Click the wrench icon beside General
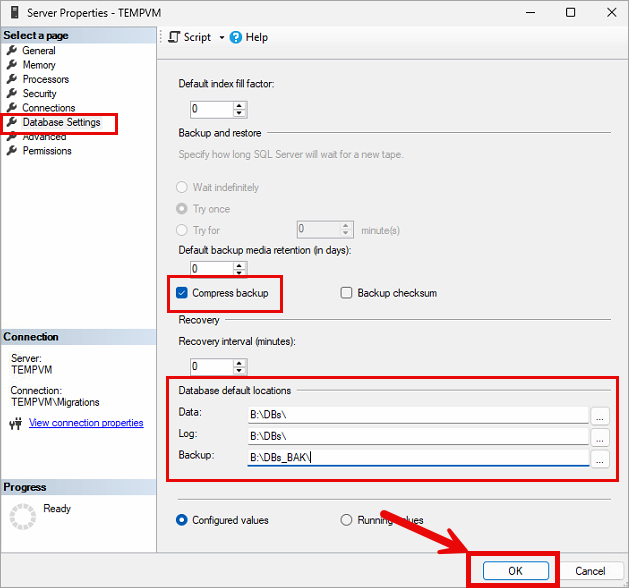 pyautogui.click(x=12, y=50)
